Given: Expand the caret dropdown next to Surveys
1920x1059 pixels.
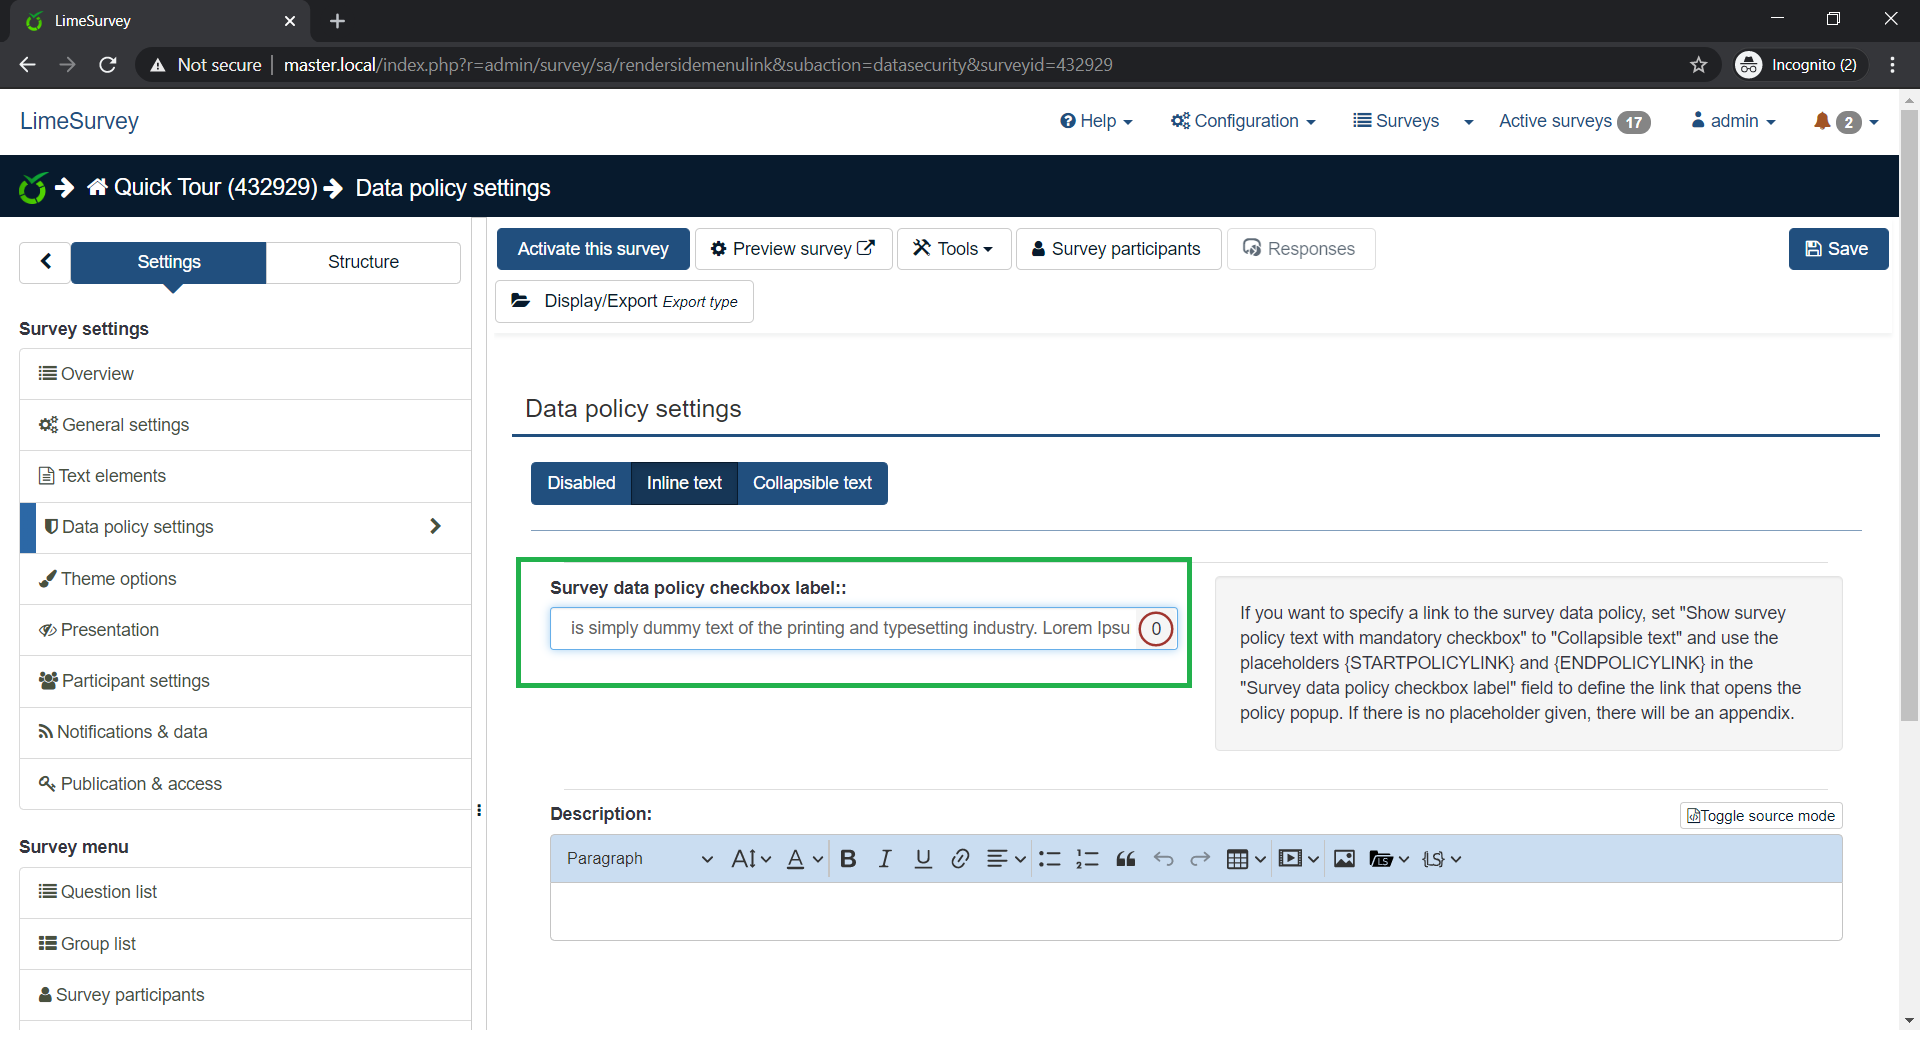Looking at the screenshot, I should click(x=1468, y=122).
